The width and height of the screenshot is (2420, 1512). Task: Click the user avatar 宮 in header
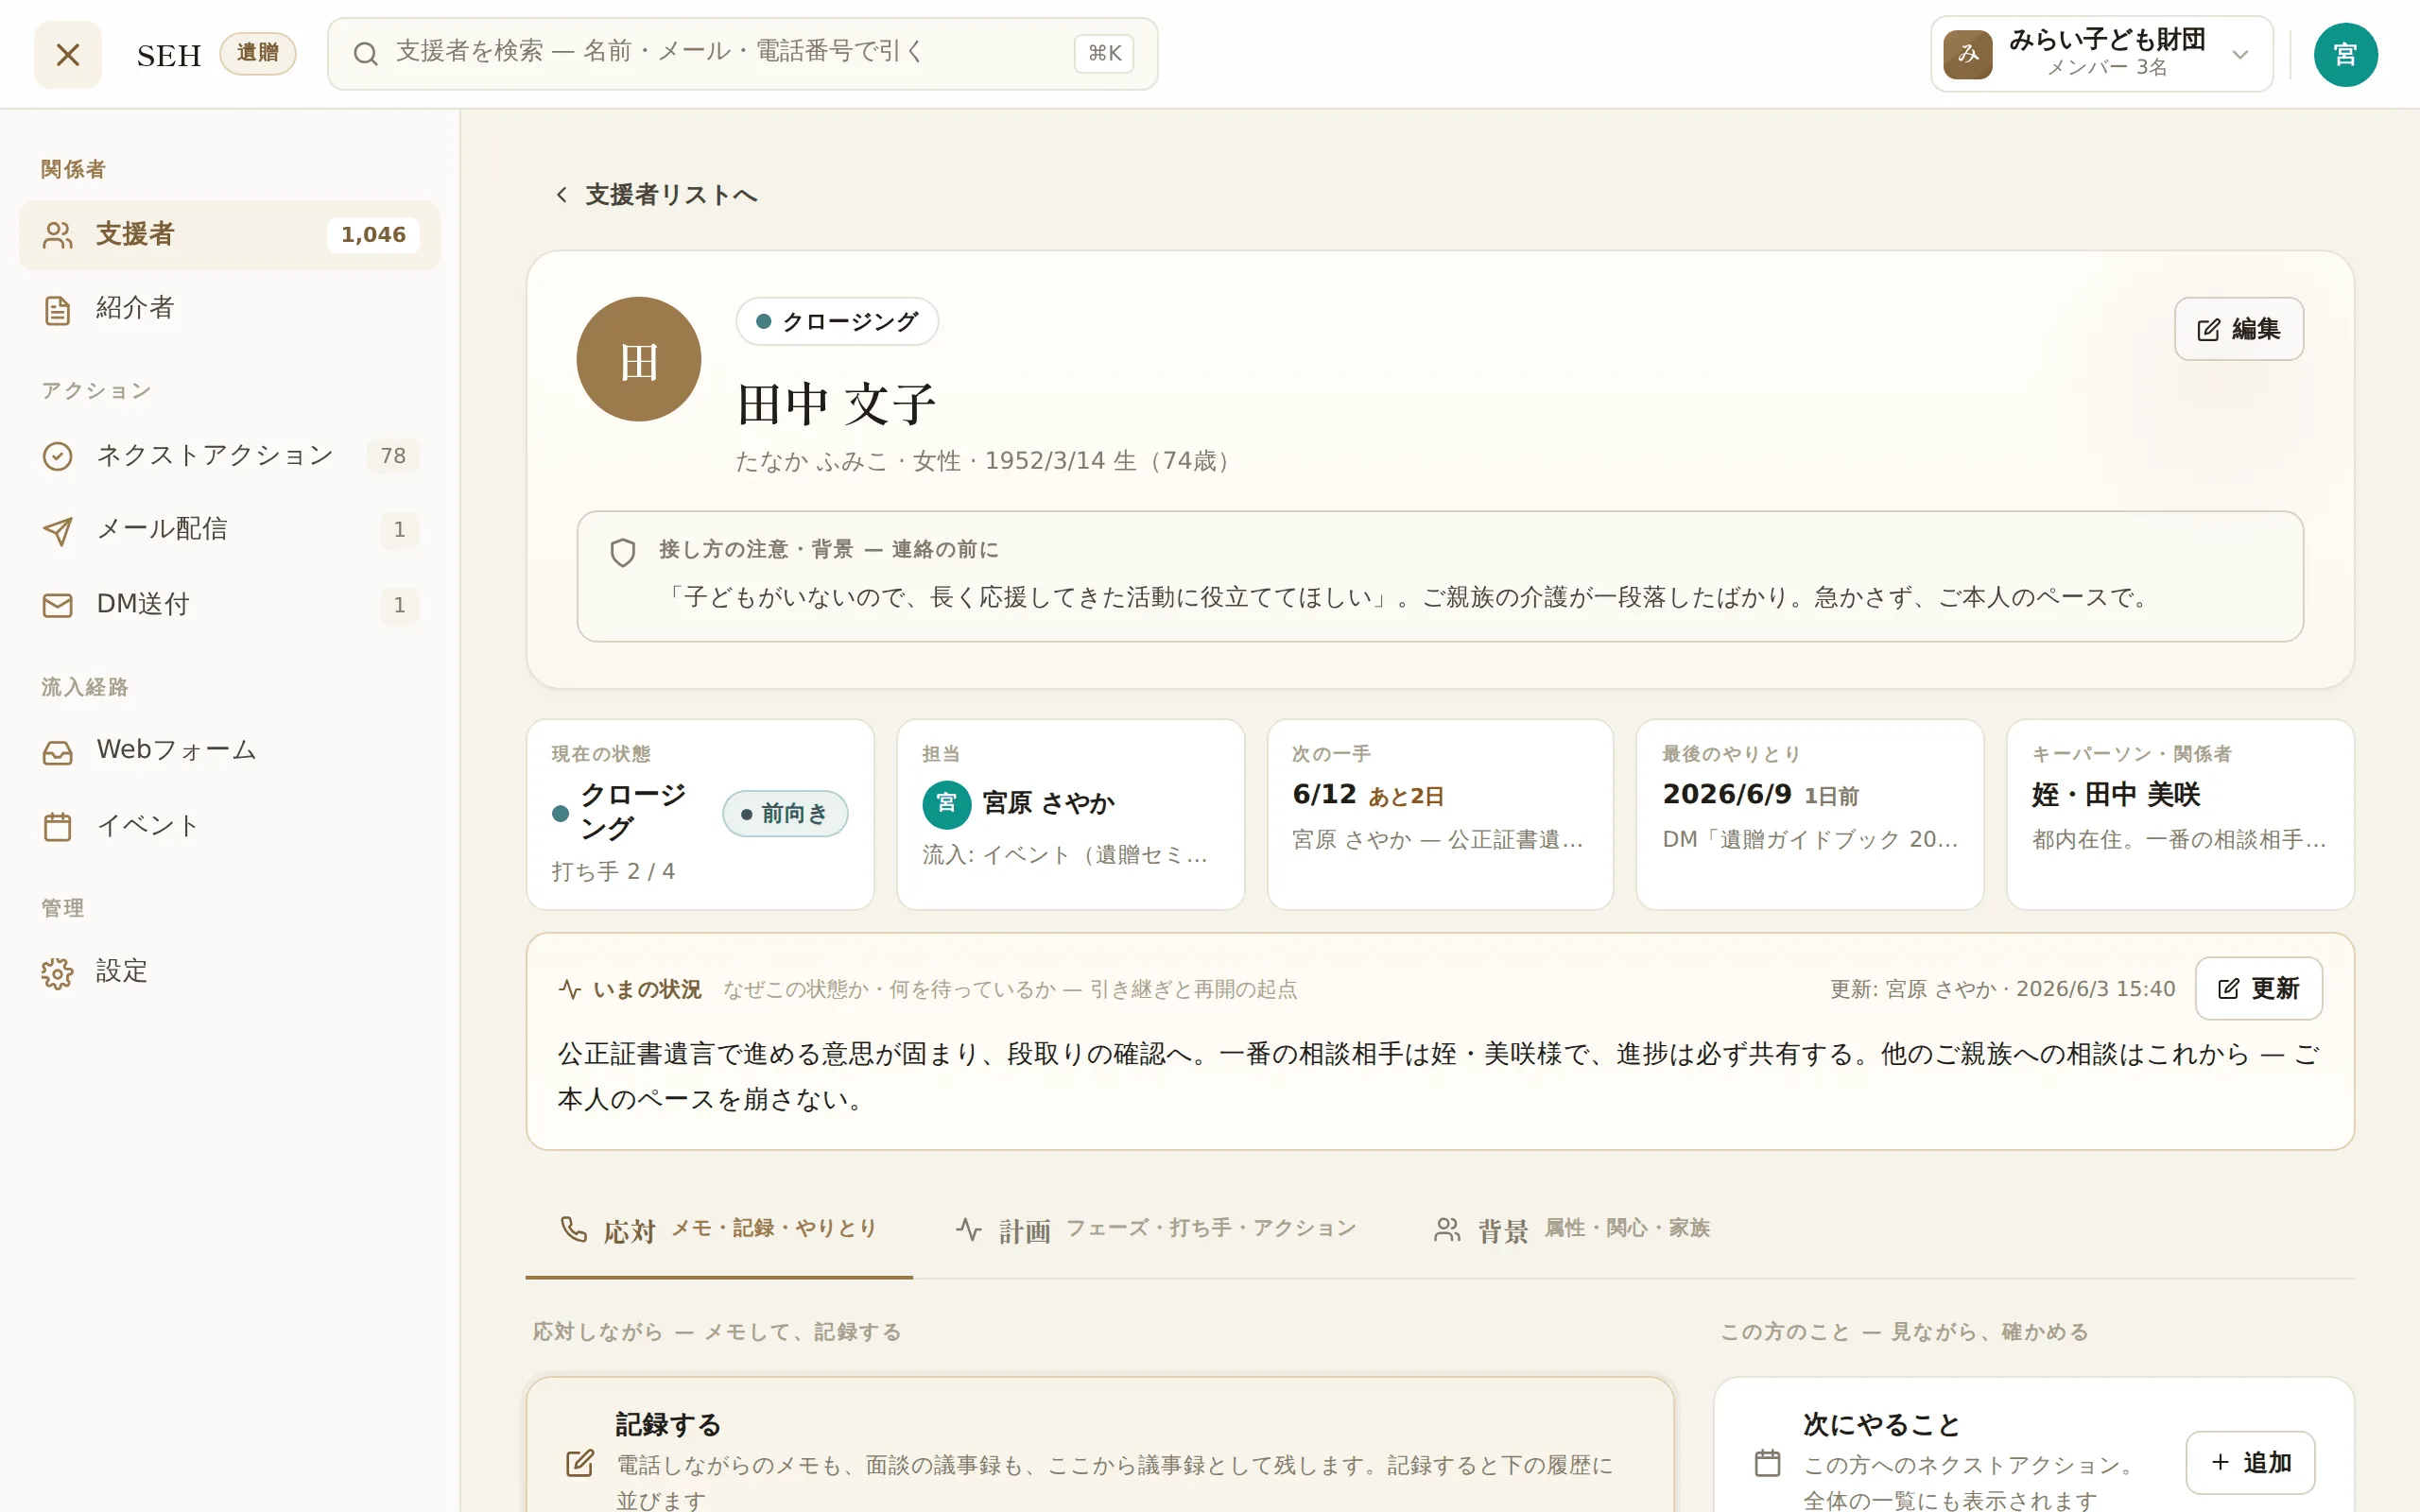coord(2345,54)
